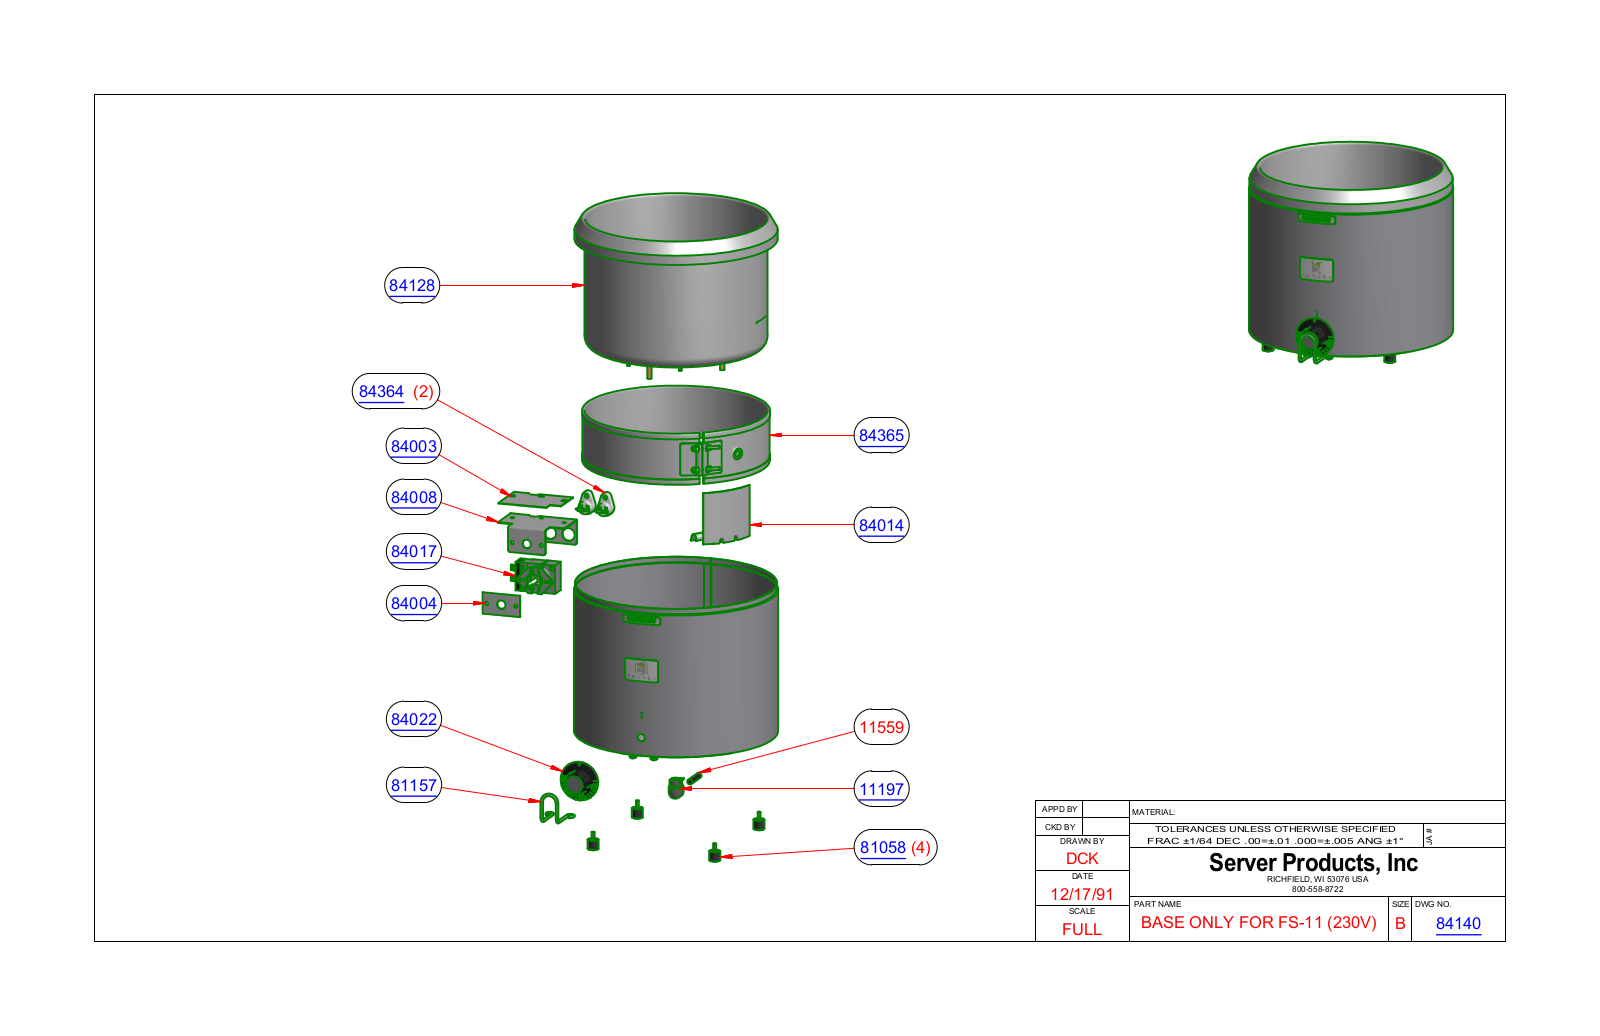Select part link 81157
The height and width of the screenshot is (1036, 1600).
pyautogui.click(x=414, y=785)
